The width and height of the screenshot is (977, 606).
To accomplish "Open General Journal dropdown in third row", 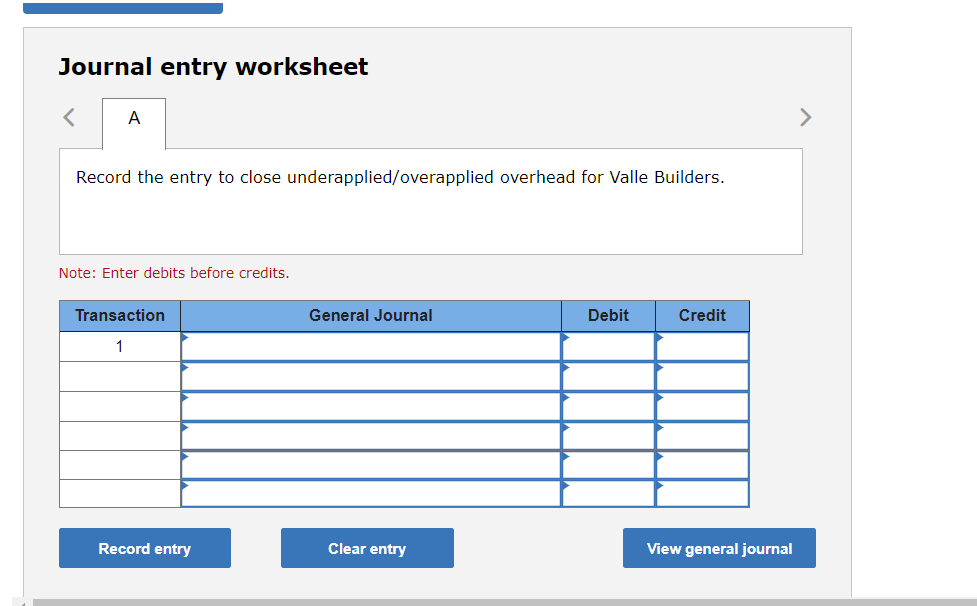I will click(371, 407).
